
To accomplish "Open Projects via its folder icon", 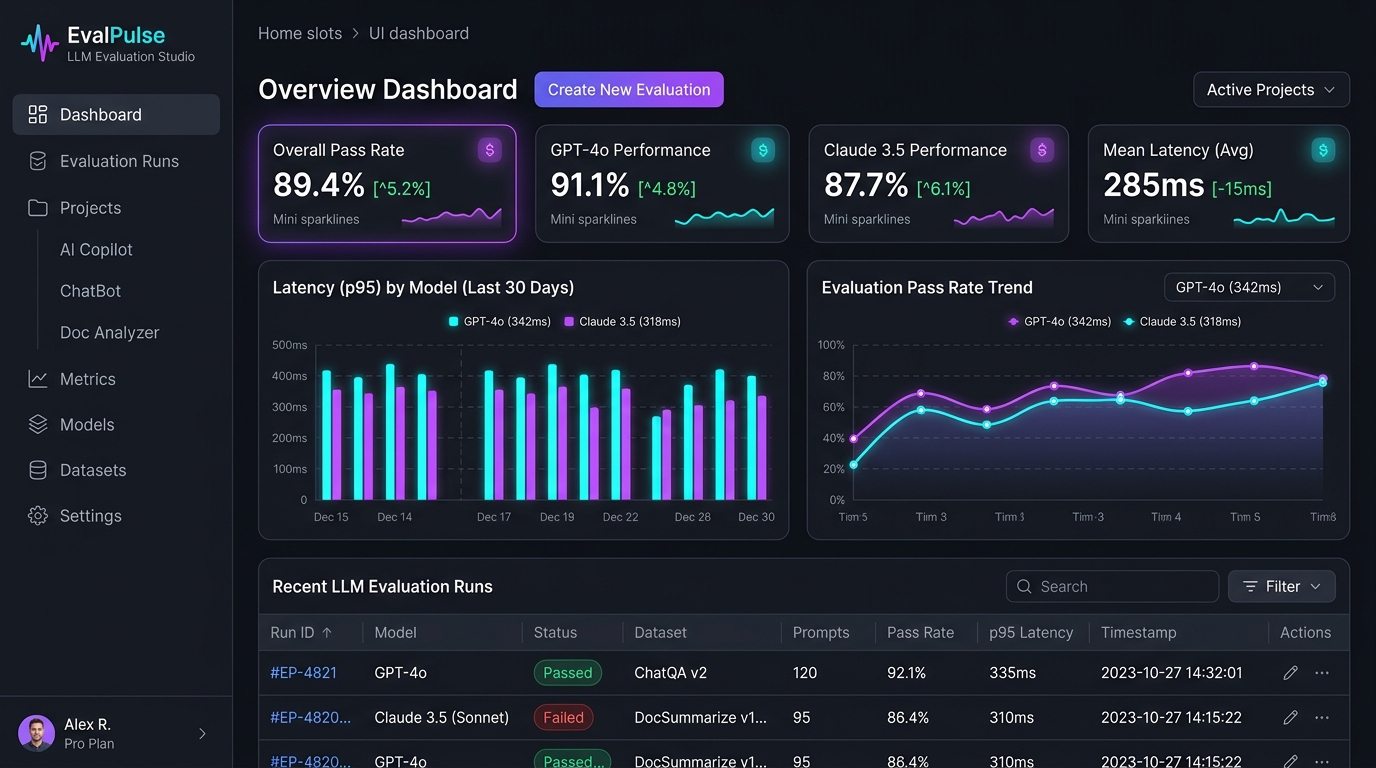I will 38,208.
